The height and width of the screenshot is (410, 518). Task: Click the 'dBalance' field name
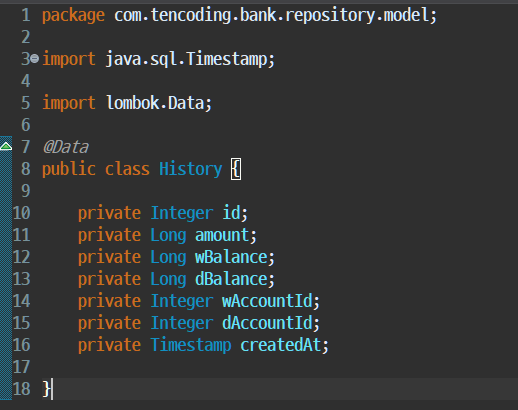pos(231,279)
